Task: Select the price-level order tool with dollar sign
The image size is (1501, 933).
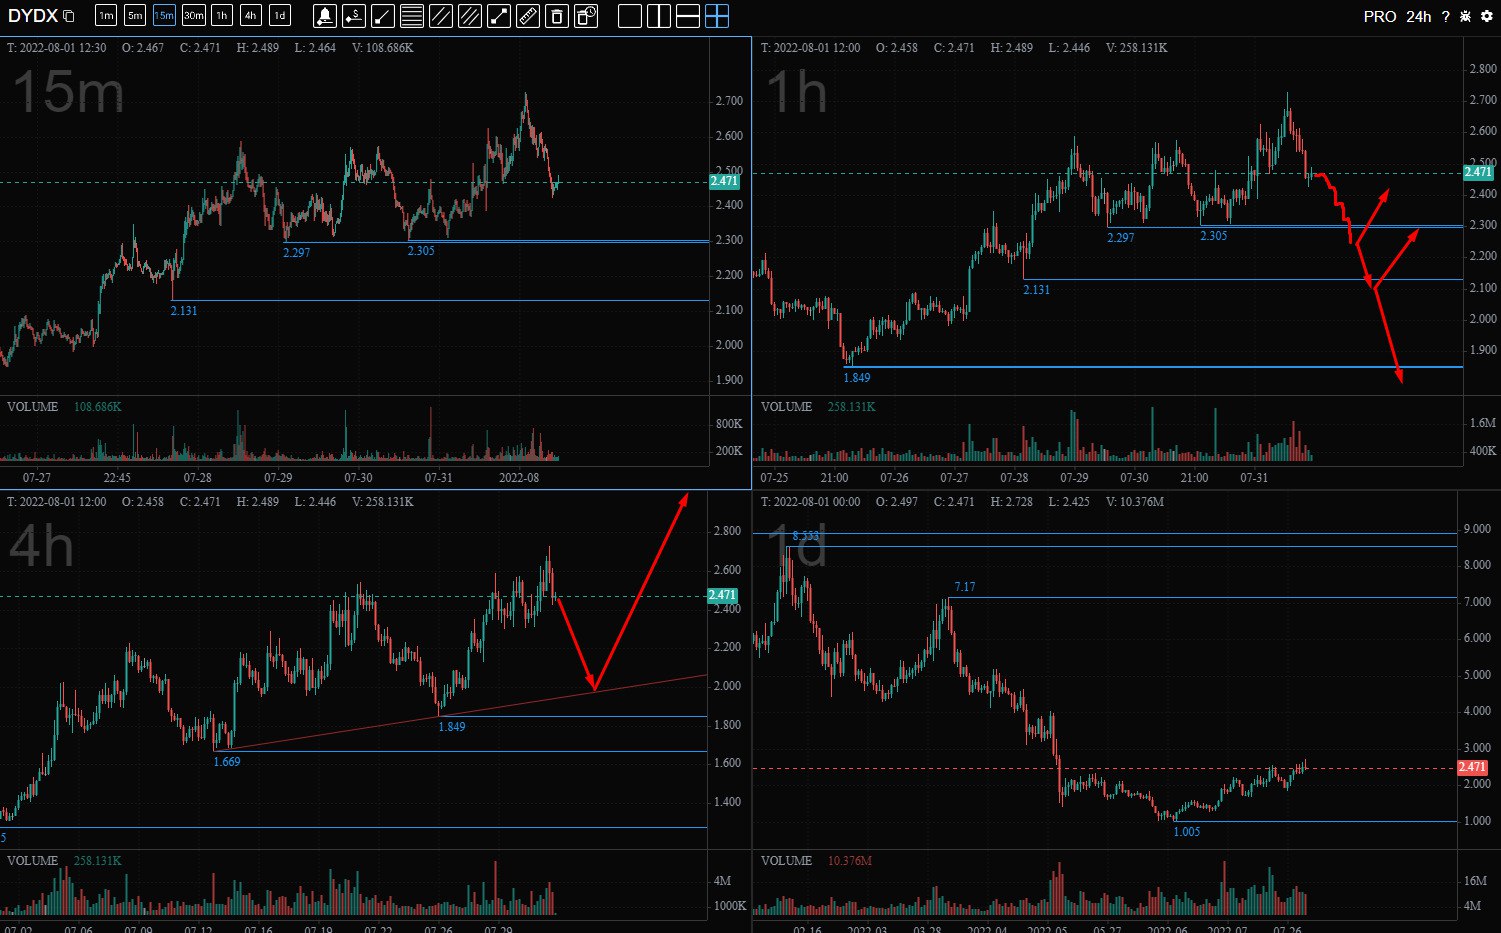Action: 354,16
